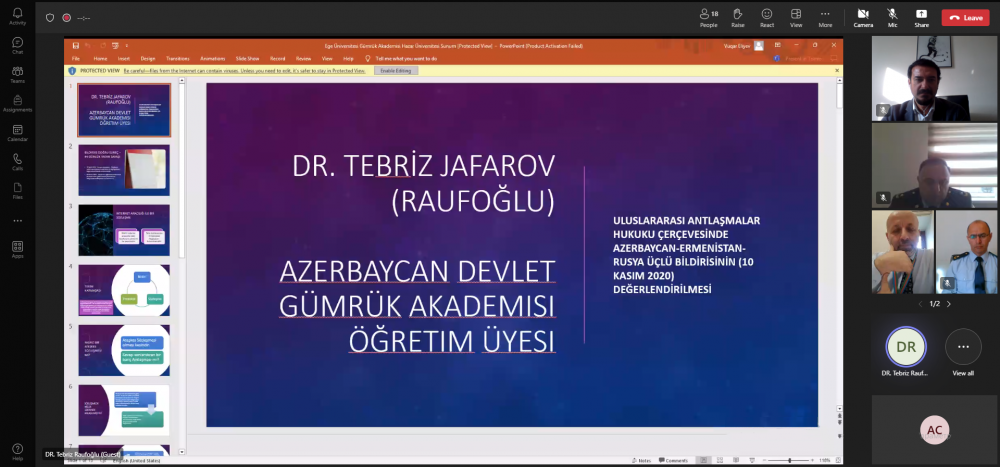The height and width of the screenshot is (467, 1000).
Task: Open the Share content tray
Action: [x=921, y=17]
